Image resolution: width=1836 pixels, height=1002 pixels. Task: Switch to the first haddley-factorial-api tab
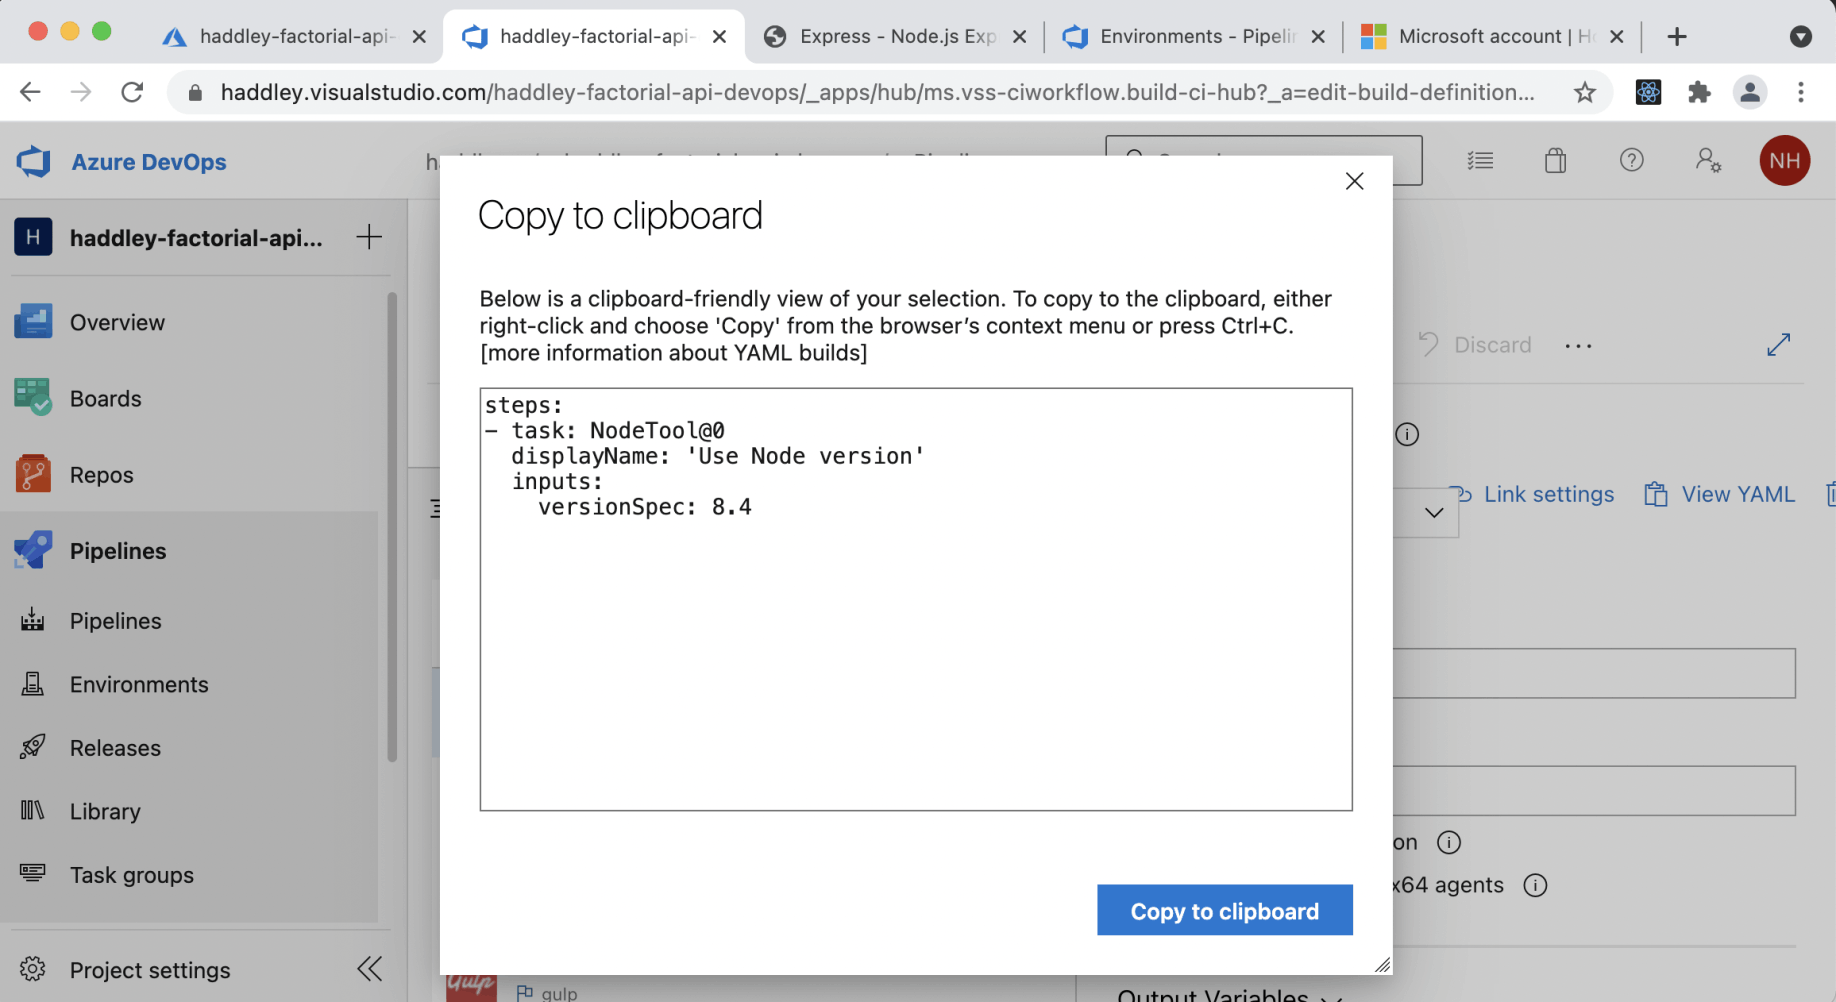(294, 36)
